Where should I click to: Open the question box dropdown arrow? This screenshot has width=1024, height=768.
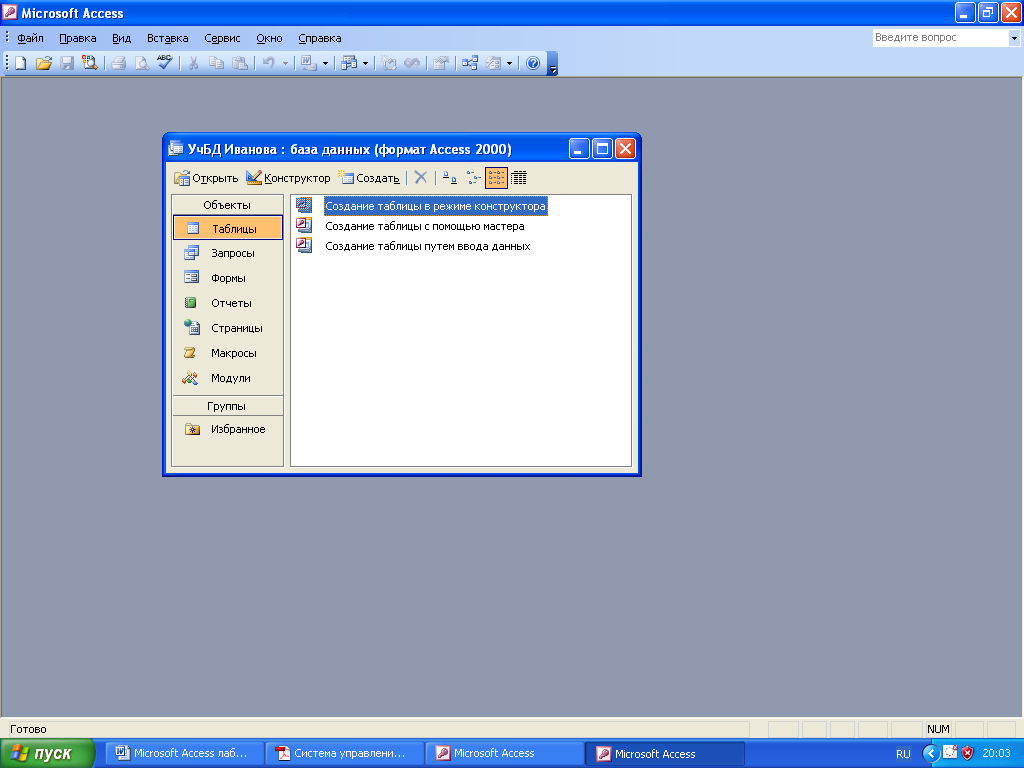click(1014, 38)
